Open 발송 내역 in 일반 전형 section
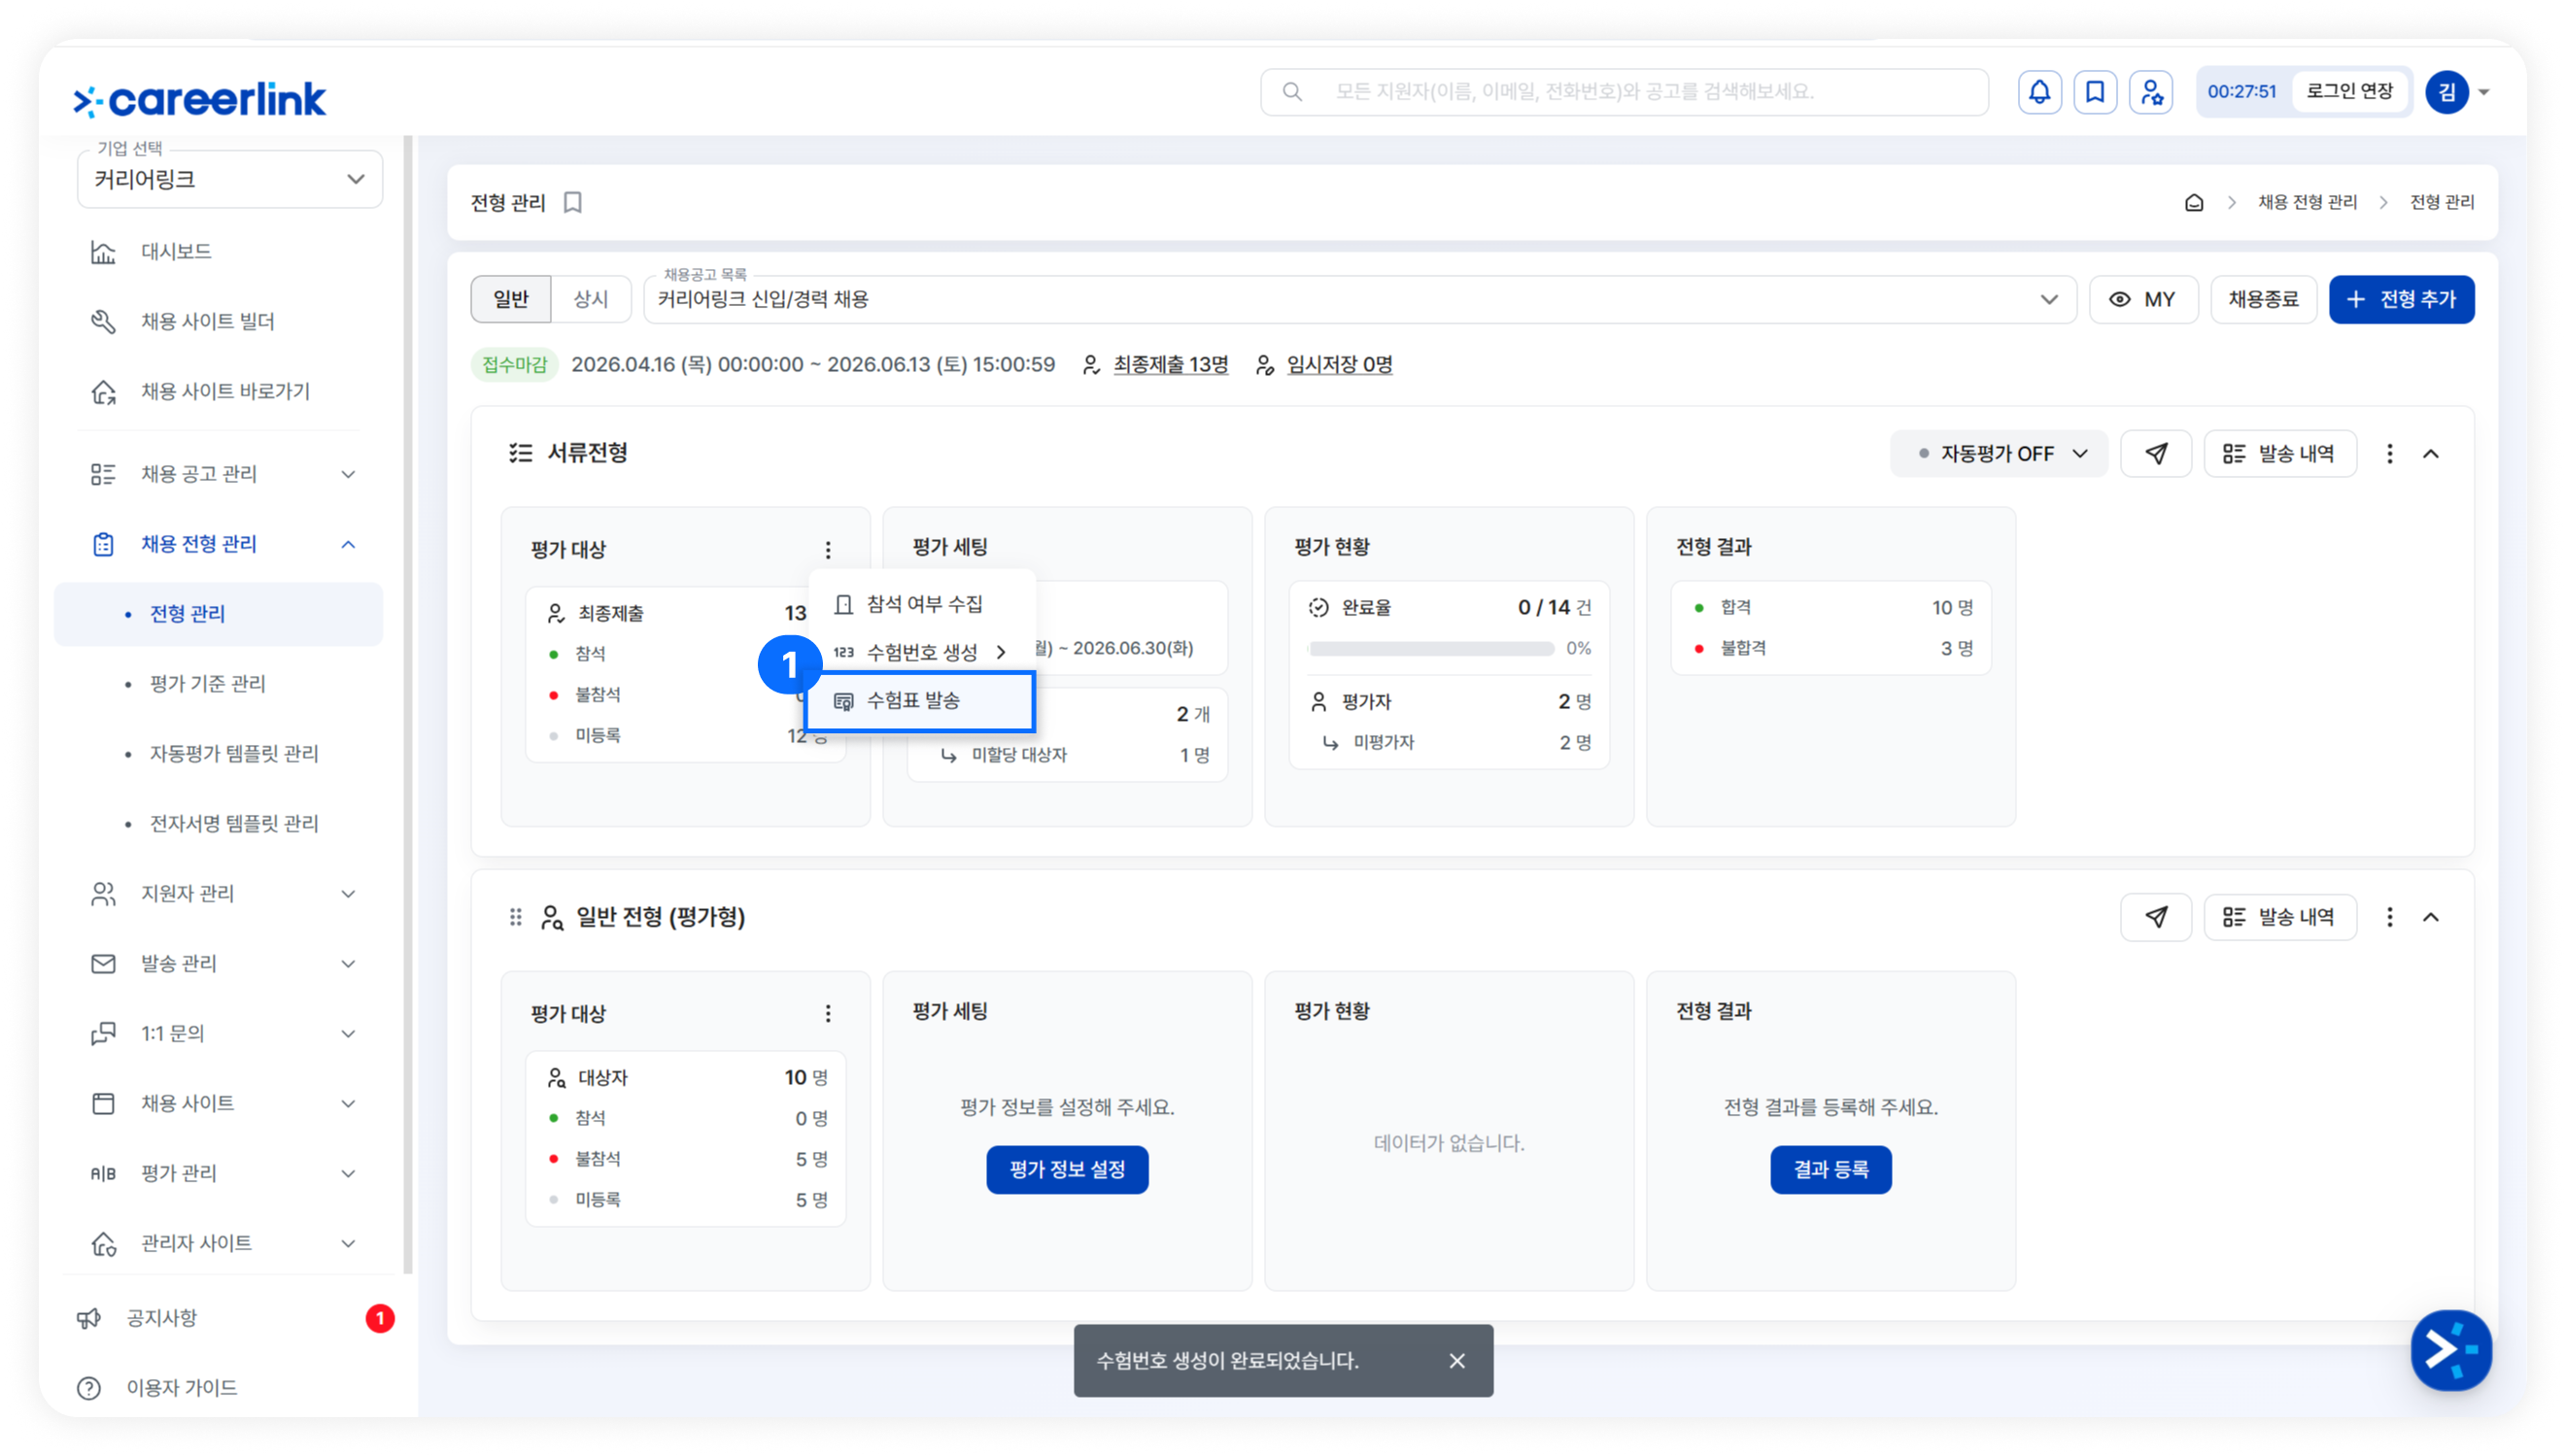The height and width of the screenshot is (1456, 2566). click(x=2279, y=917)
